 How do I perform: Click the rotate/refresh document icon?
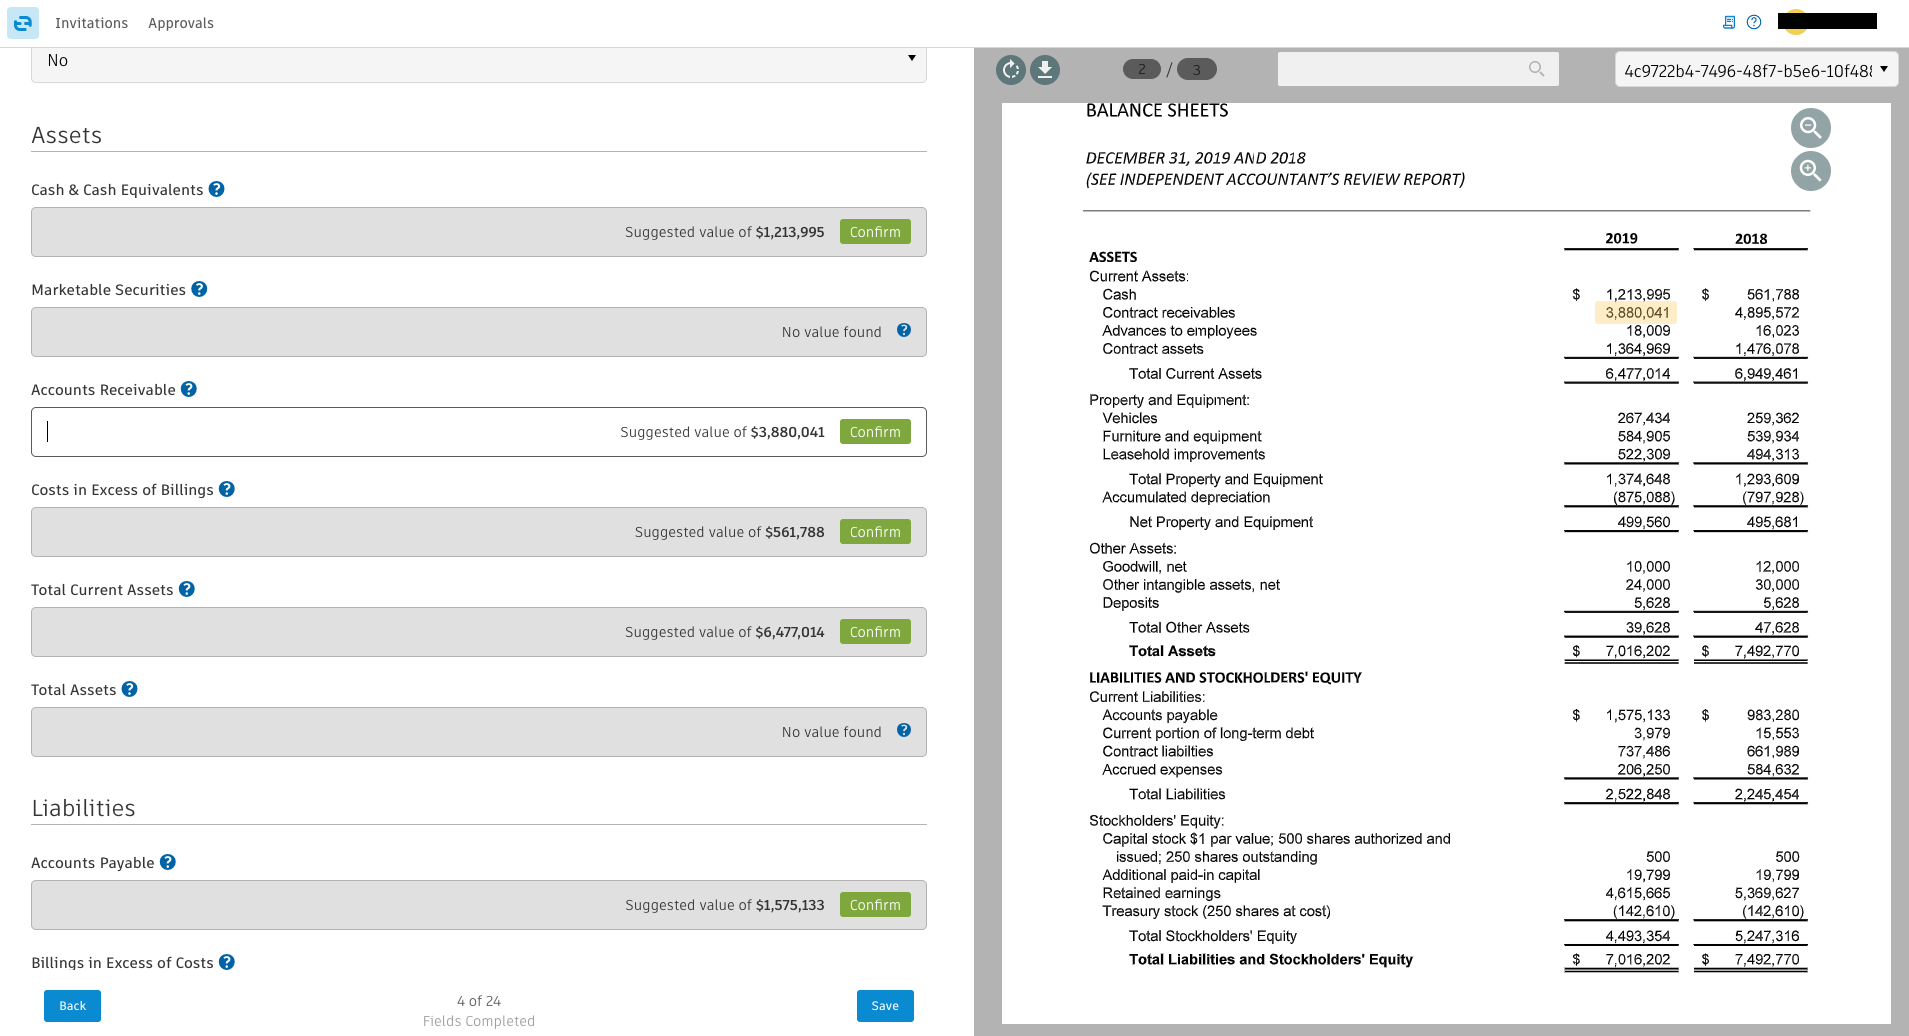1009,70
